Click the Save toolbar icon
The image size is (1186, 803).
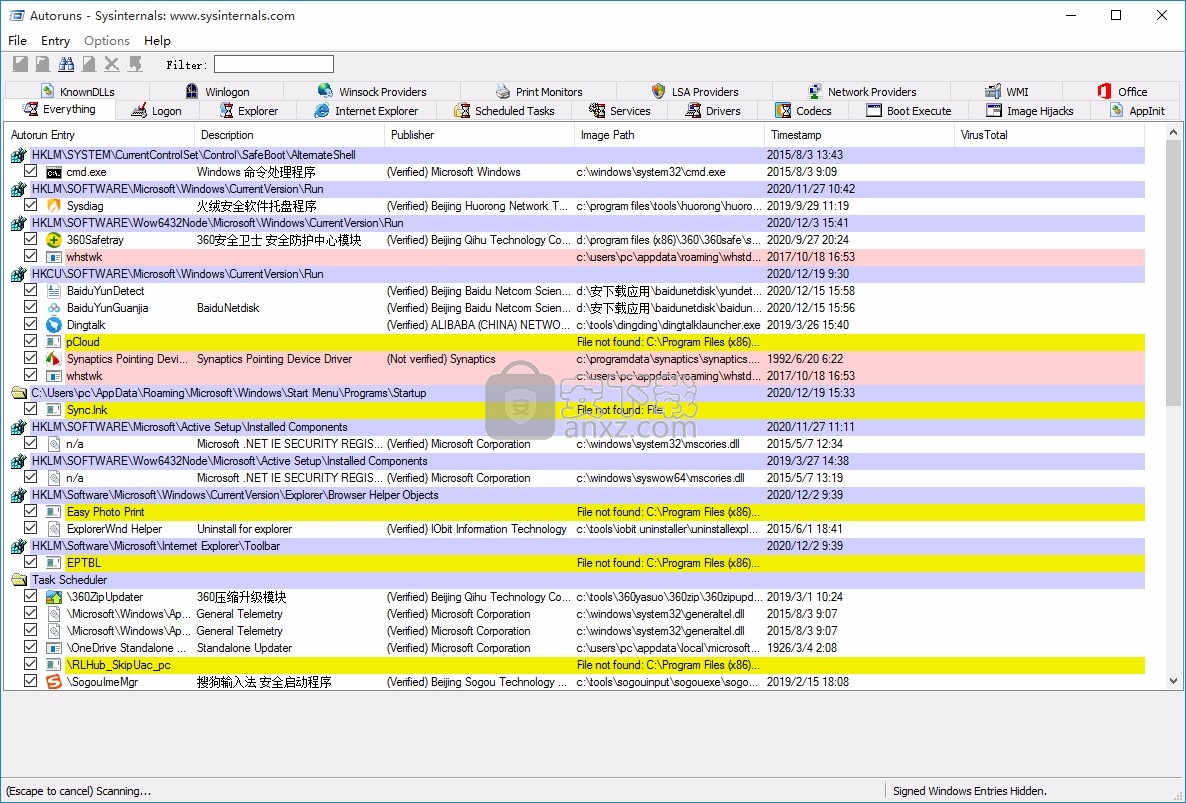click(x=20, y=64)
